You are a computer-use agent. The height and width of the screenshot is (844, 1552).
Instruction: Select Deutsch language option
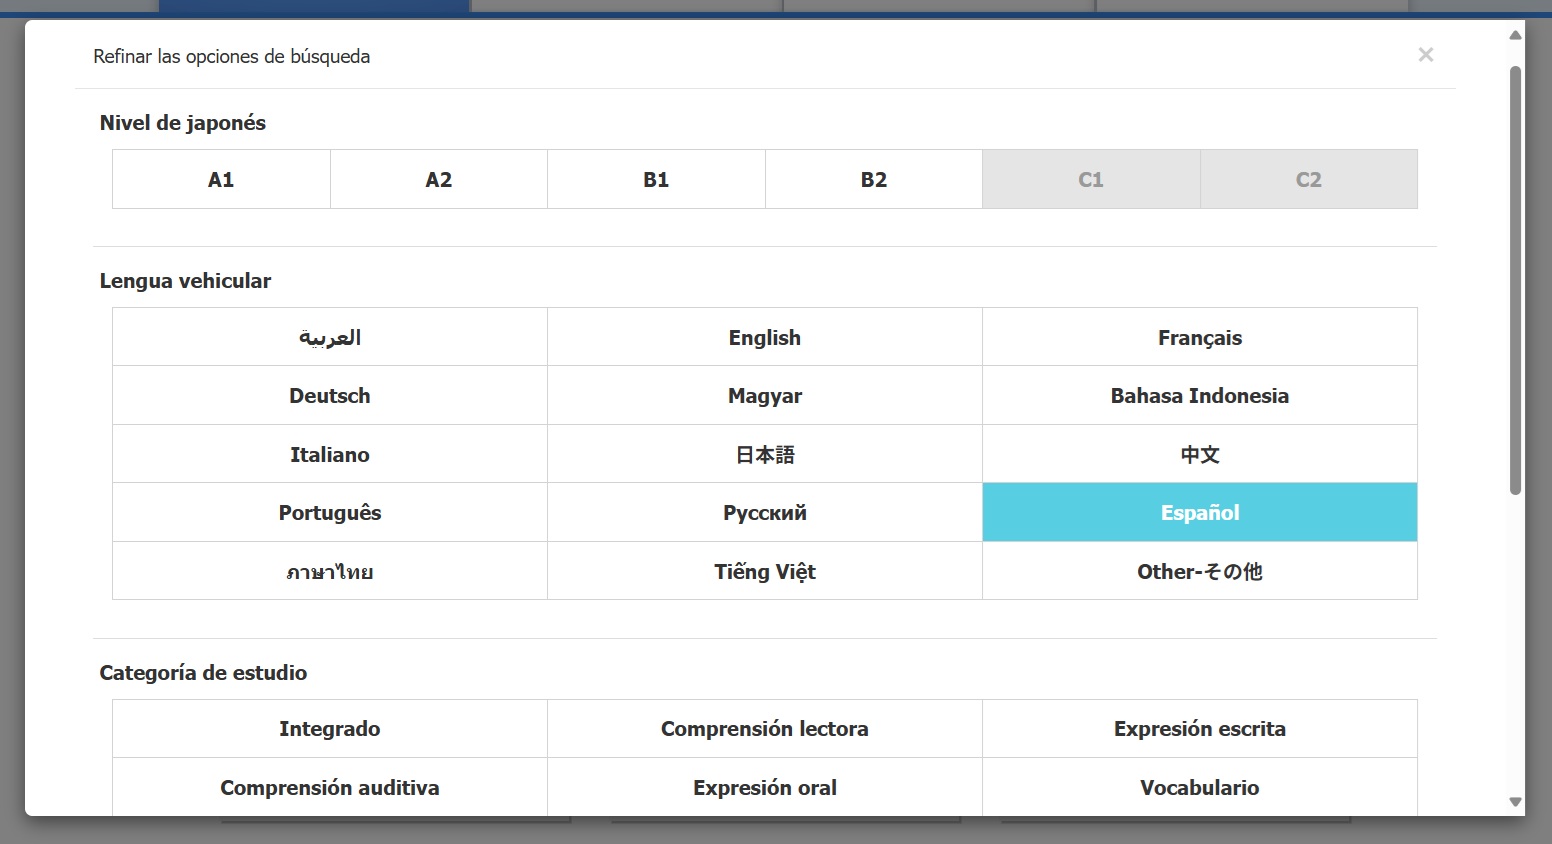(329, 396)
